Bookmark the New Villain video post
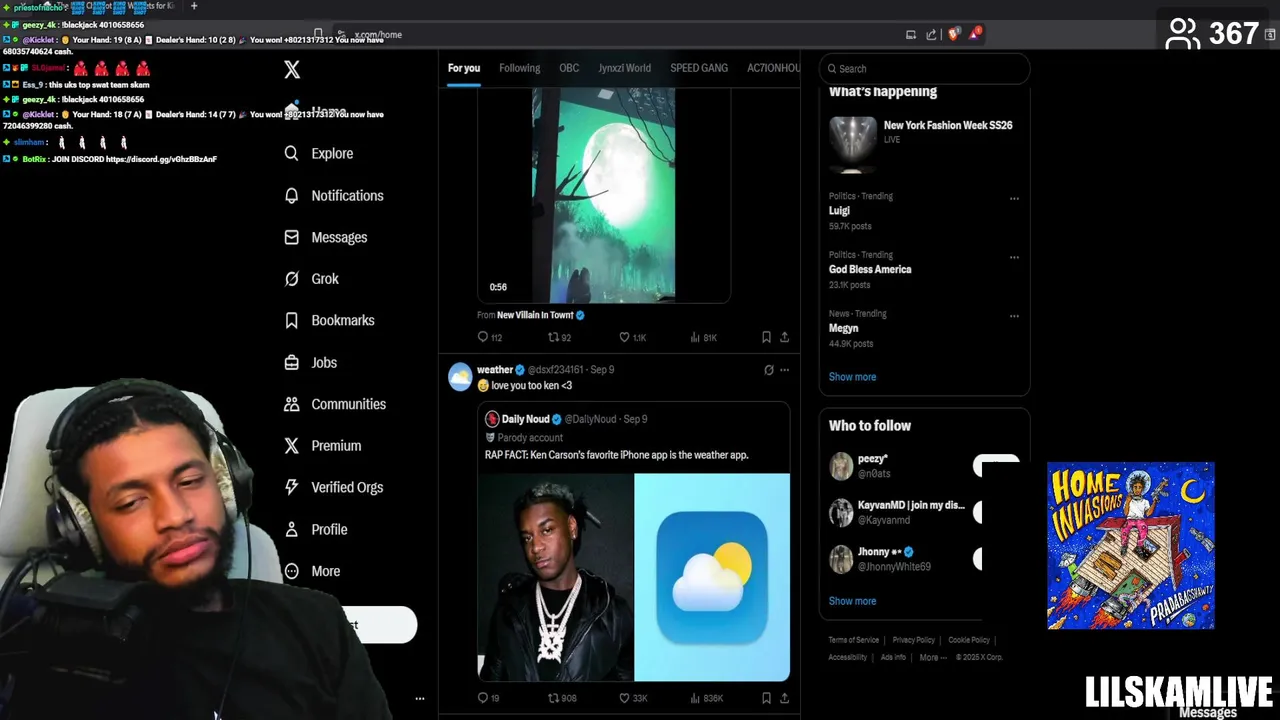This screenshot has width=1280, height=720. pyautogui.click(x=766, y=338)
